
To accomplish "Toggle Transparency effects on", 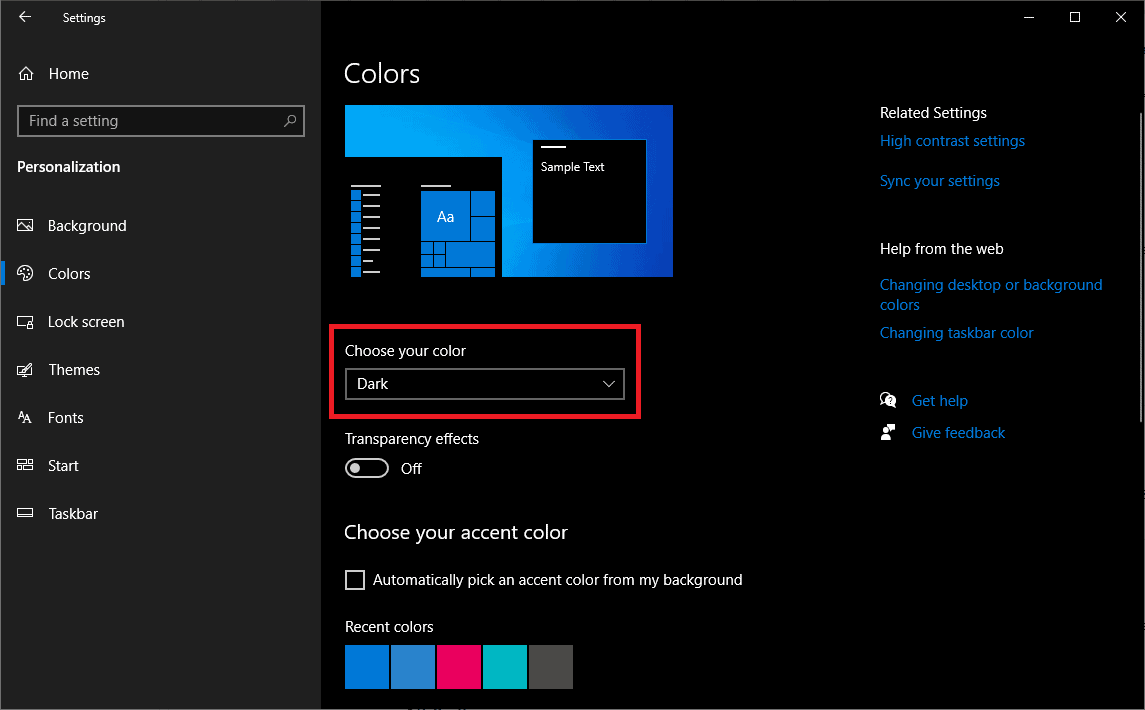I will point(366,467).
